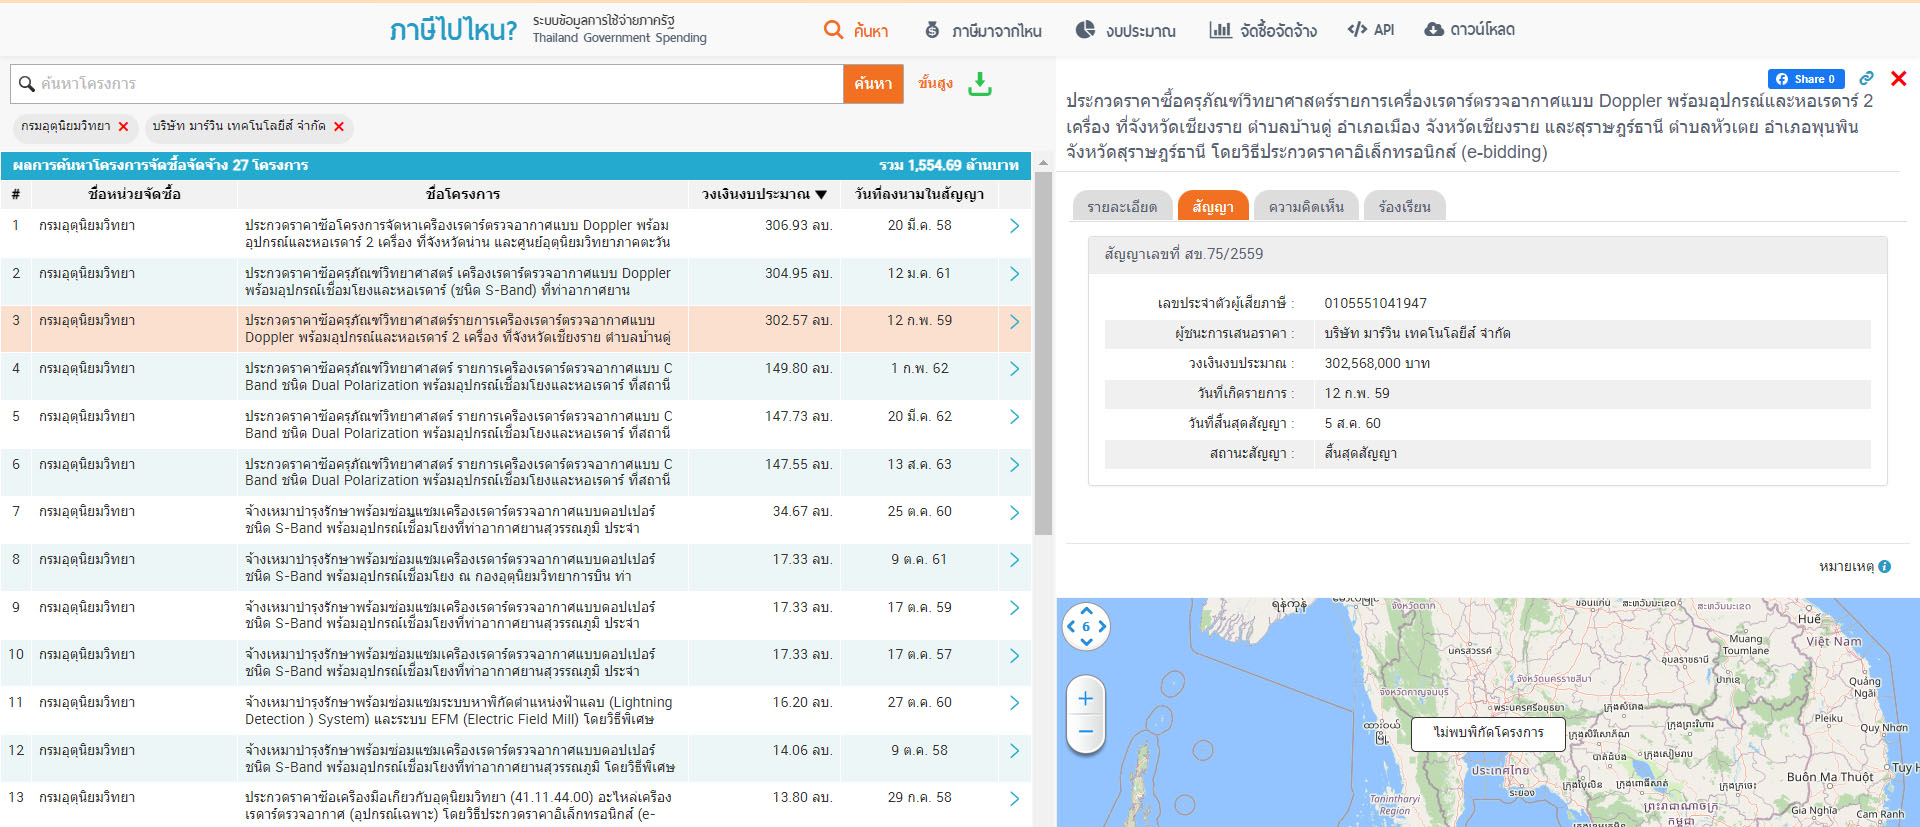Switch to the ความคิดเห็น tab

tap(1305, 207)
